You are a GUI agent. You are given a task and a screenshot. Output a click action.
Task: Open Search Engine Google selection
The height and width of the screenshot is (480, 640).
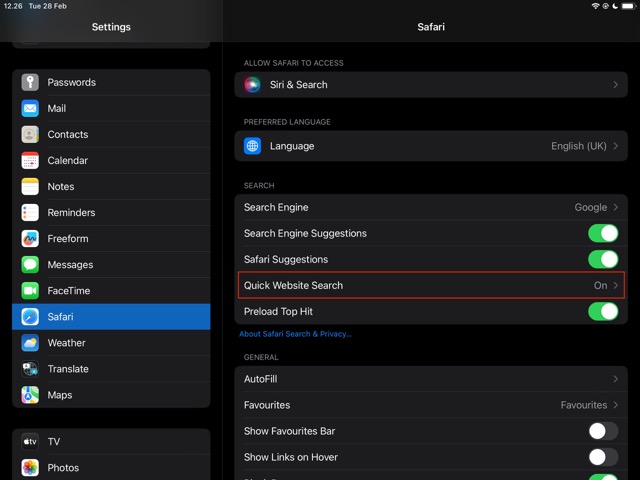click(x=432, y=208)
